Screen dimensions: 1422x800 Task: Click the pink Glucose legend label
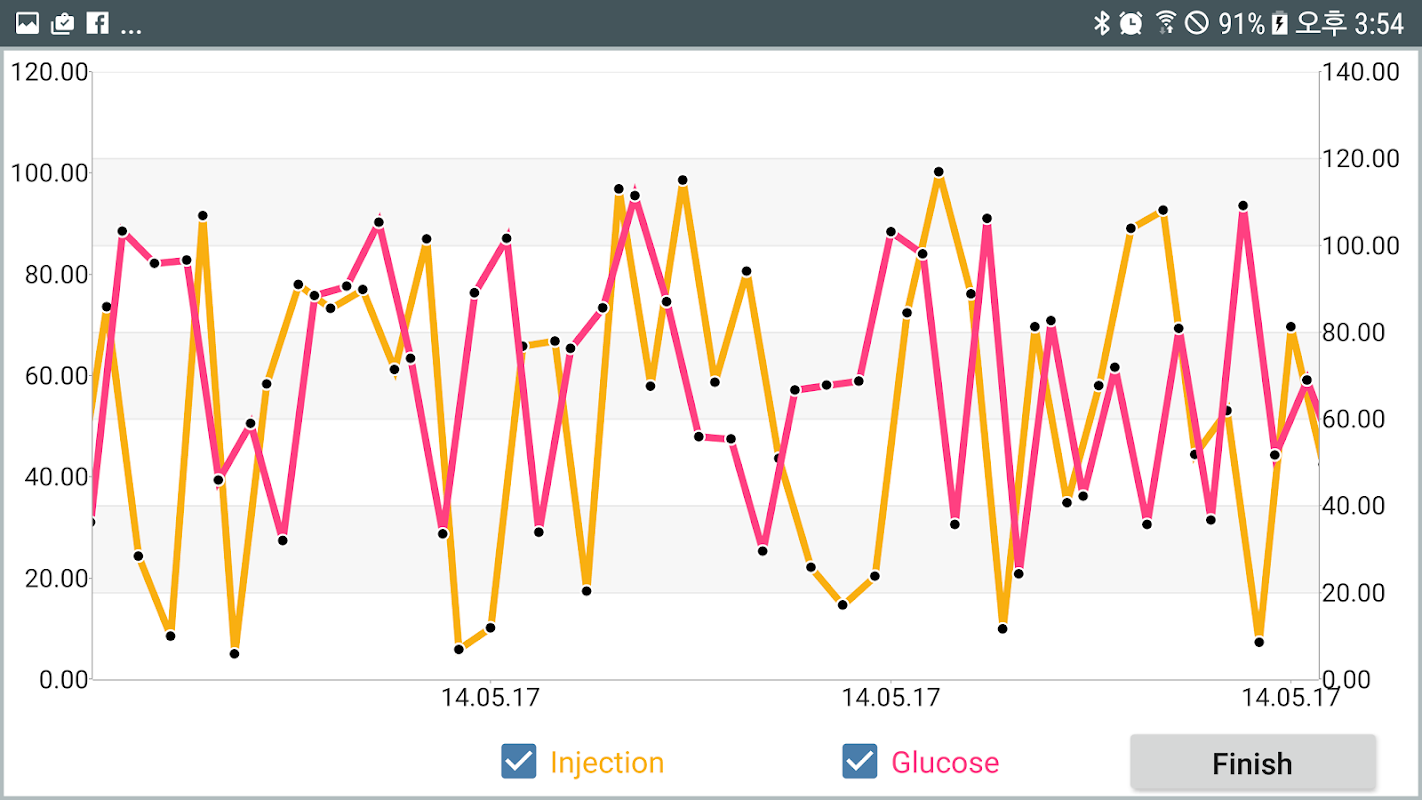pyautogui.click(x=945, y=763)
